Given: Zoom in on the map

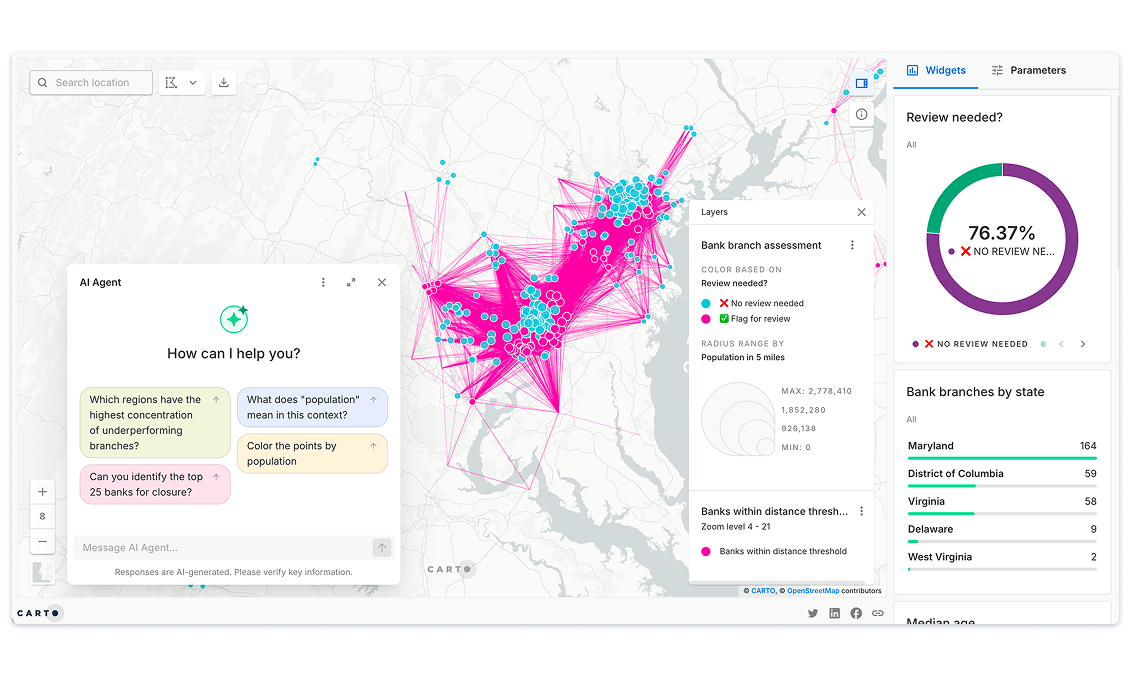Looking at the screenshot, I should [x=43, y=492].
